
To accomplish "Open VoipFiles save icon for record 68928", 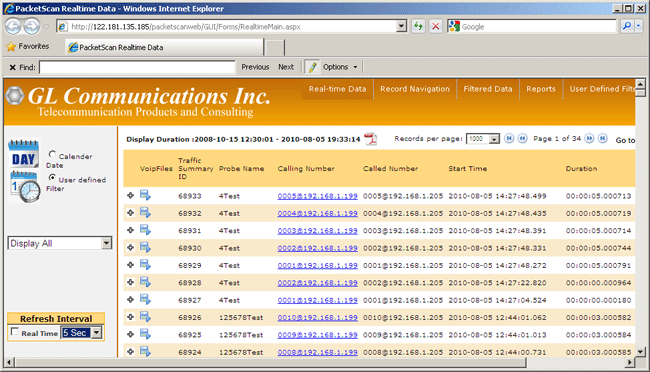I will 145,282.
